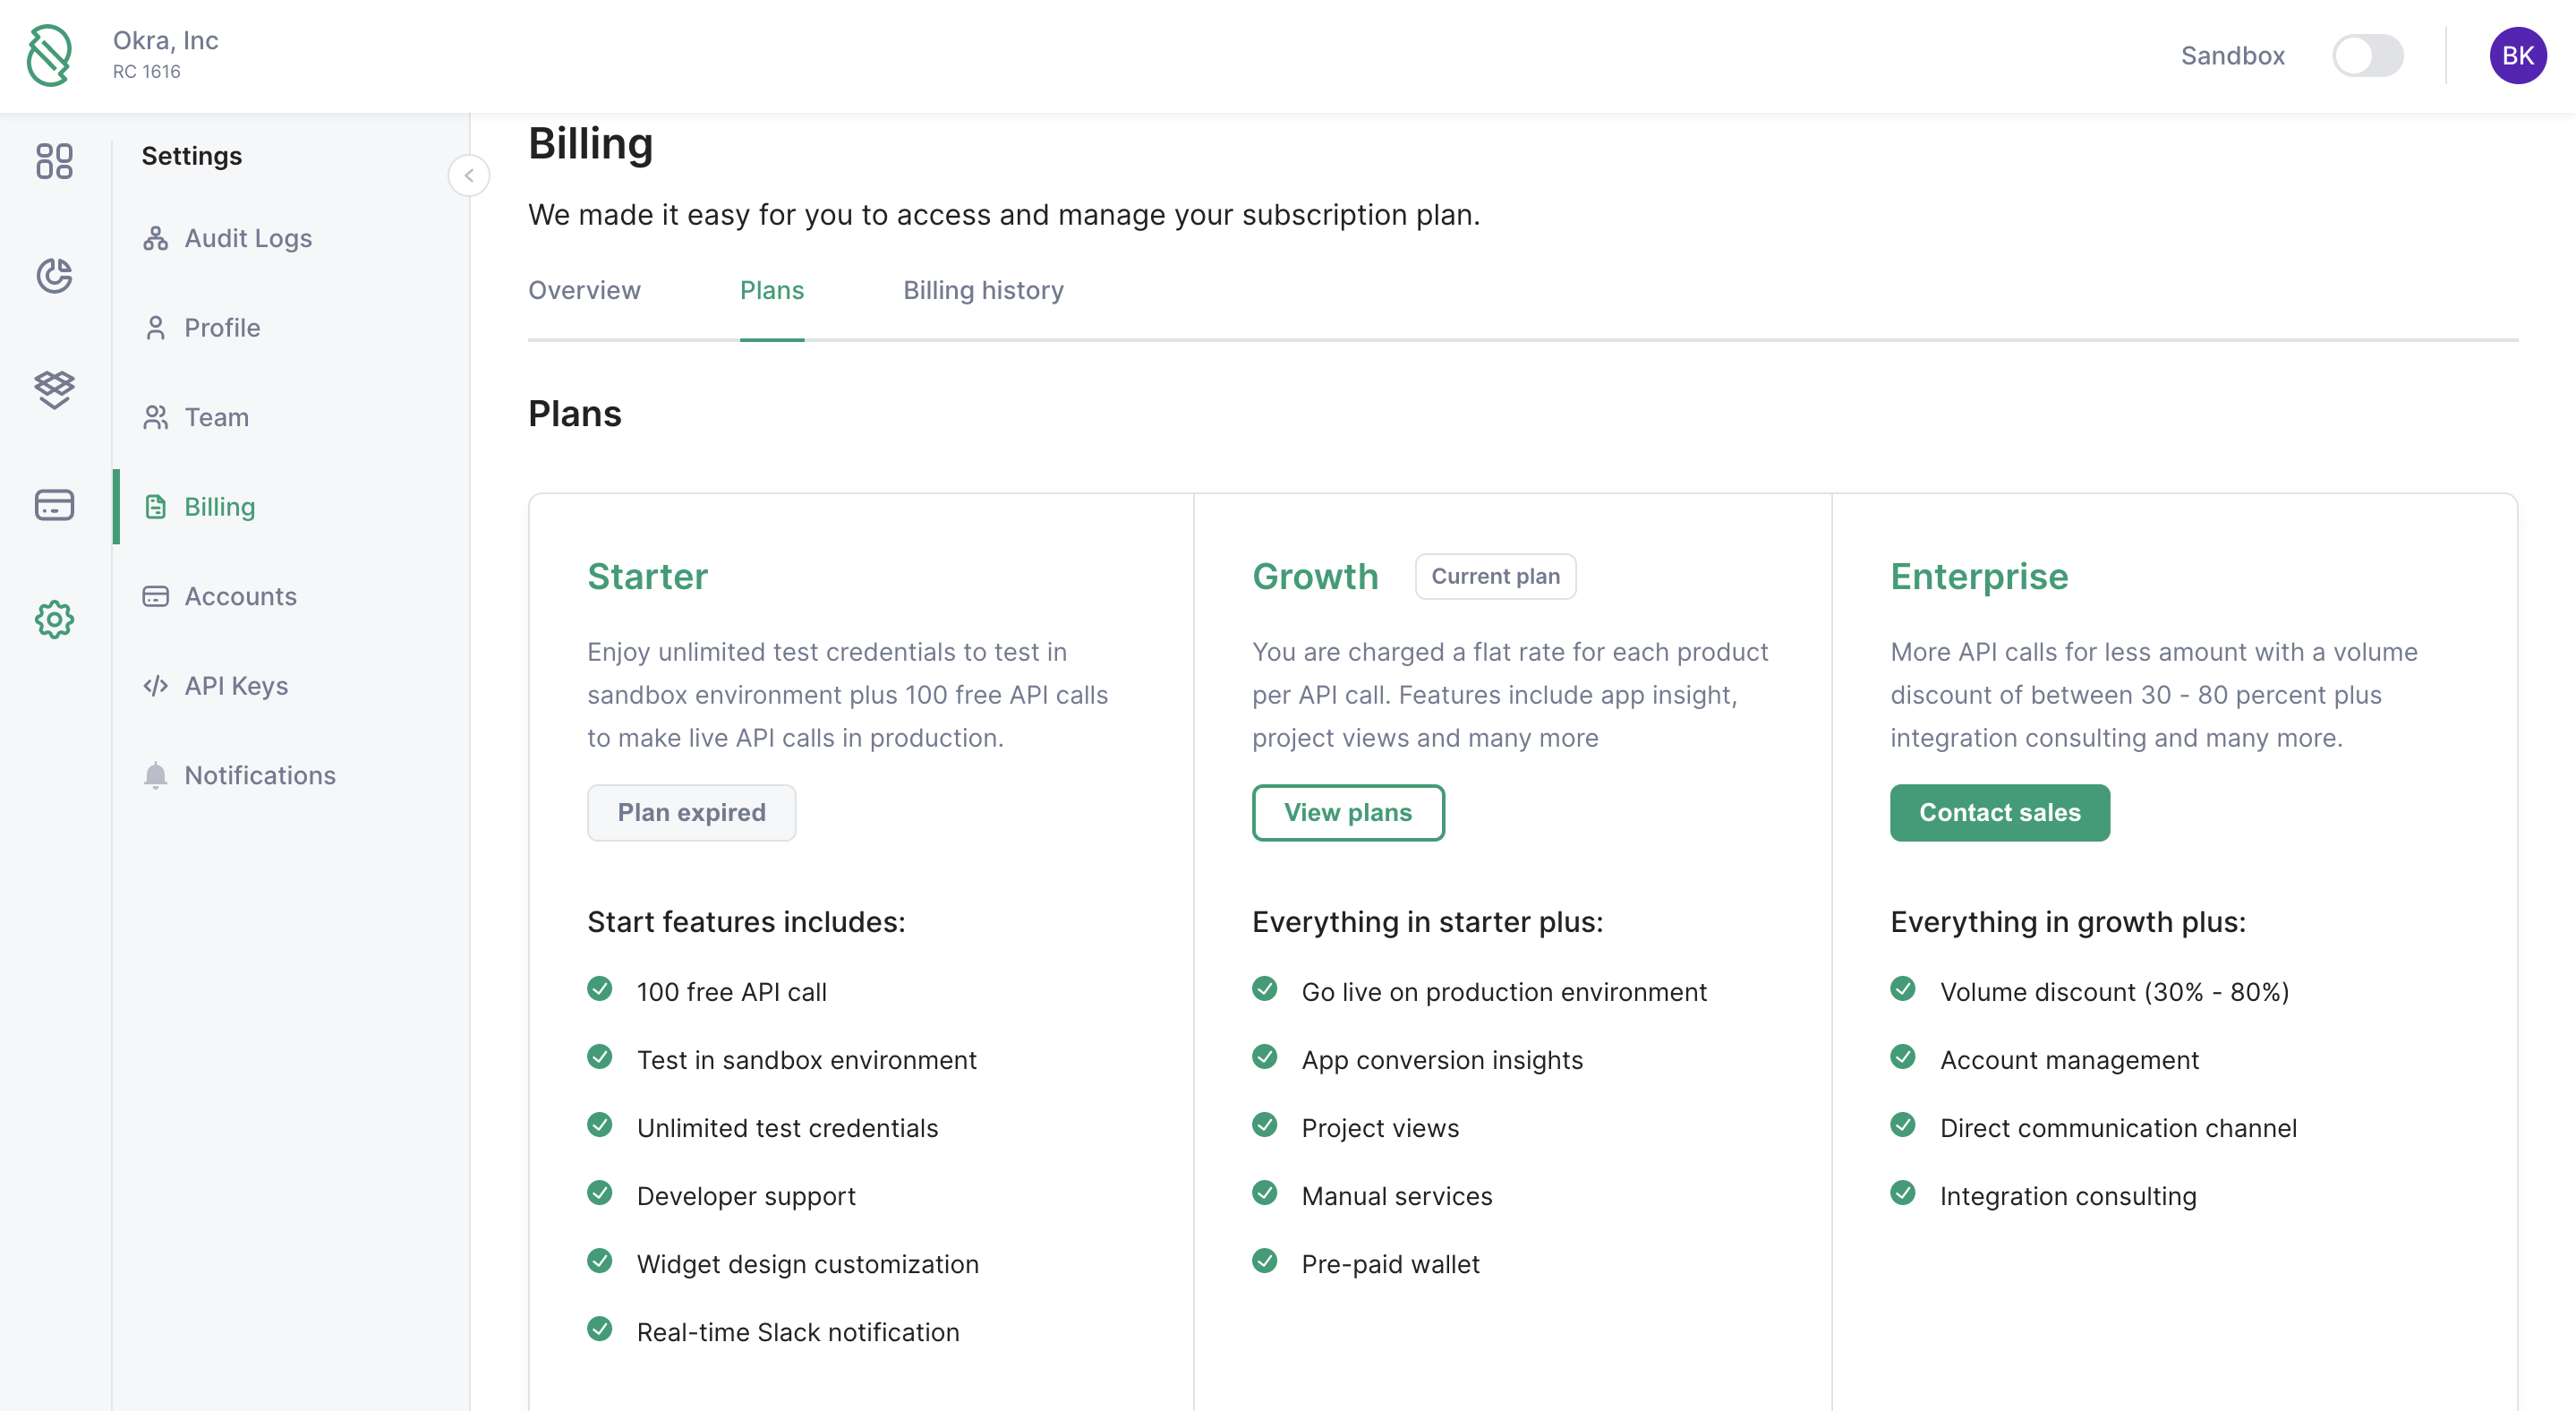Click the stacked layers icon in sidebar

tap(54, 389)
